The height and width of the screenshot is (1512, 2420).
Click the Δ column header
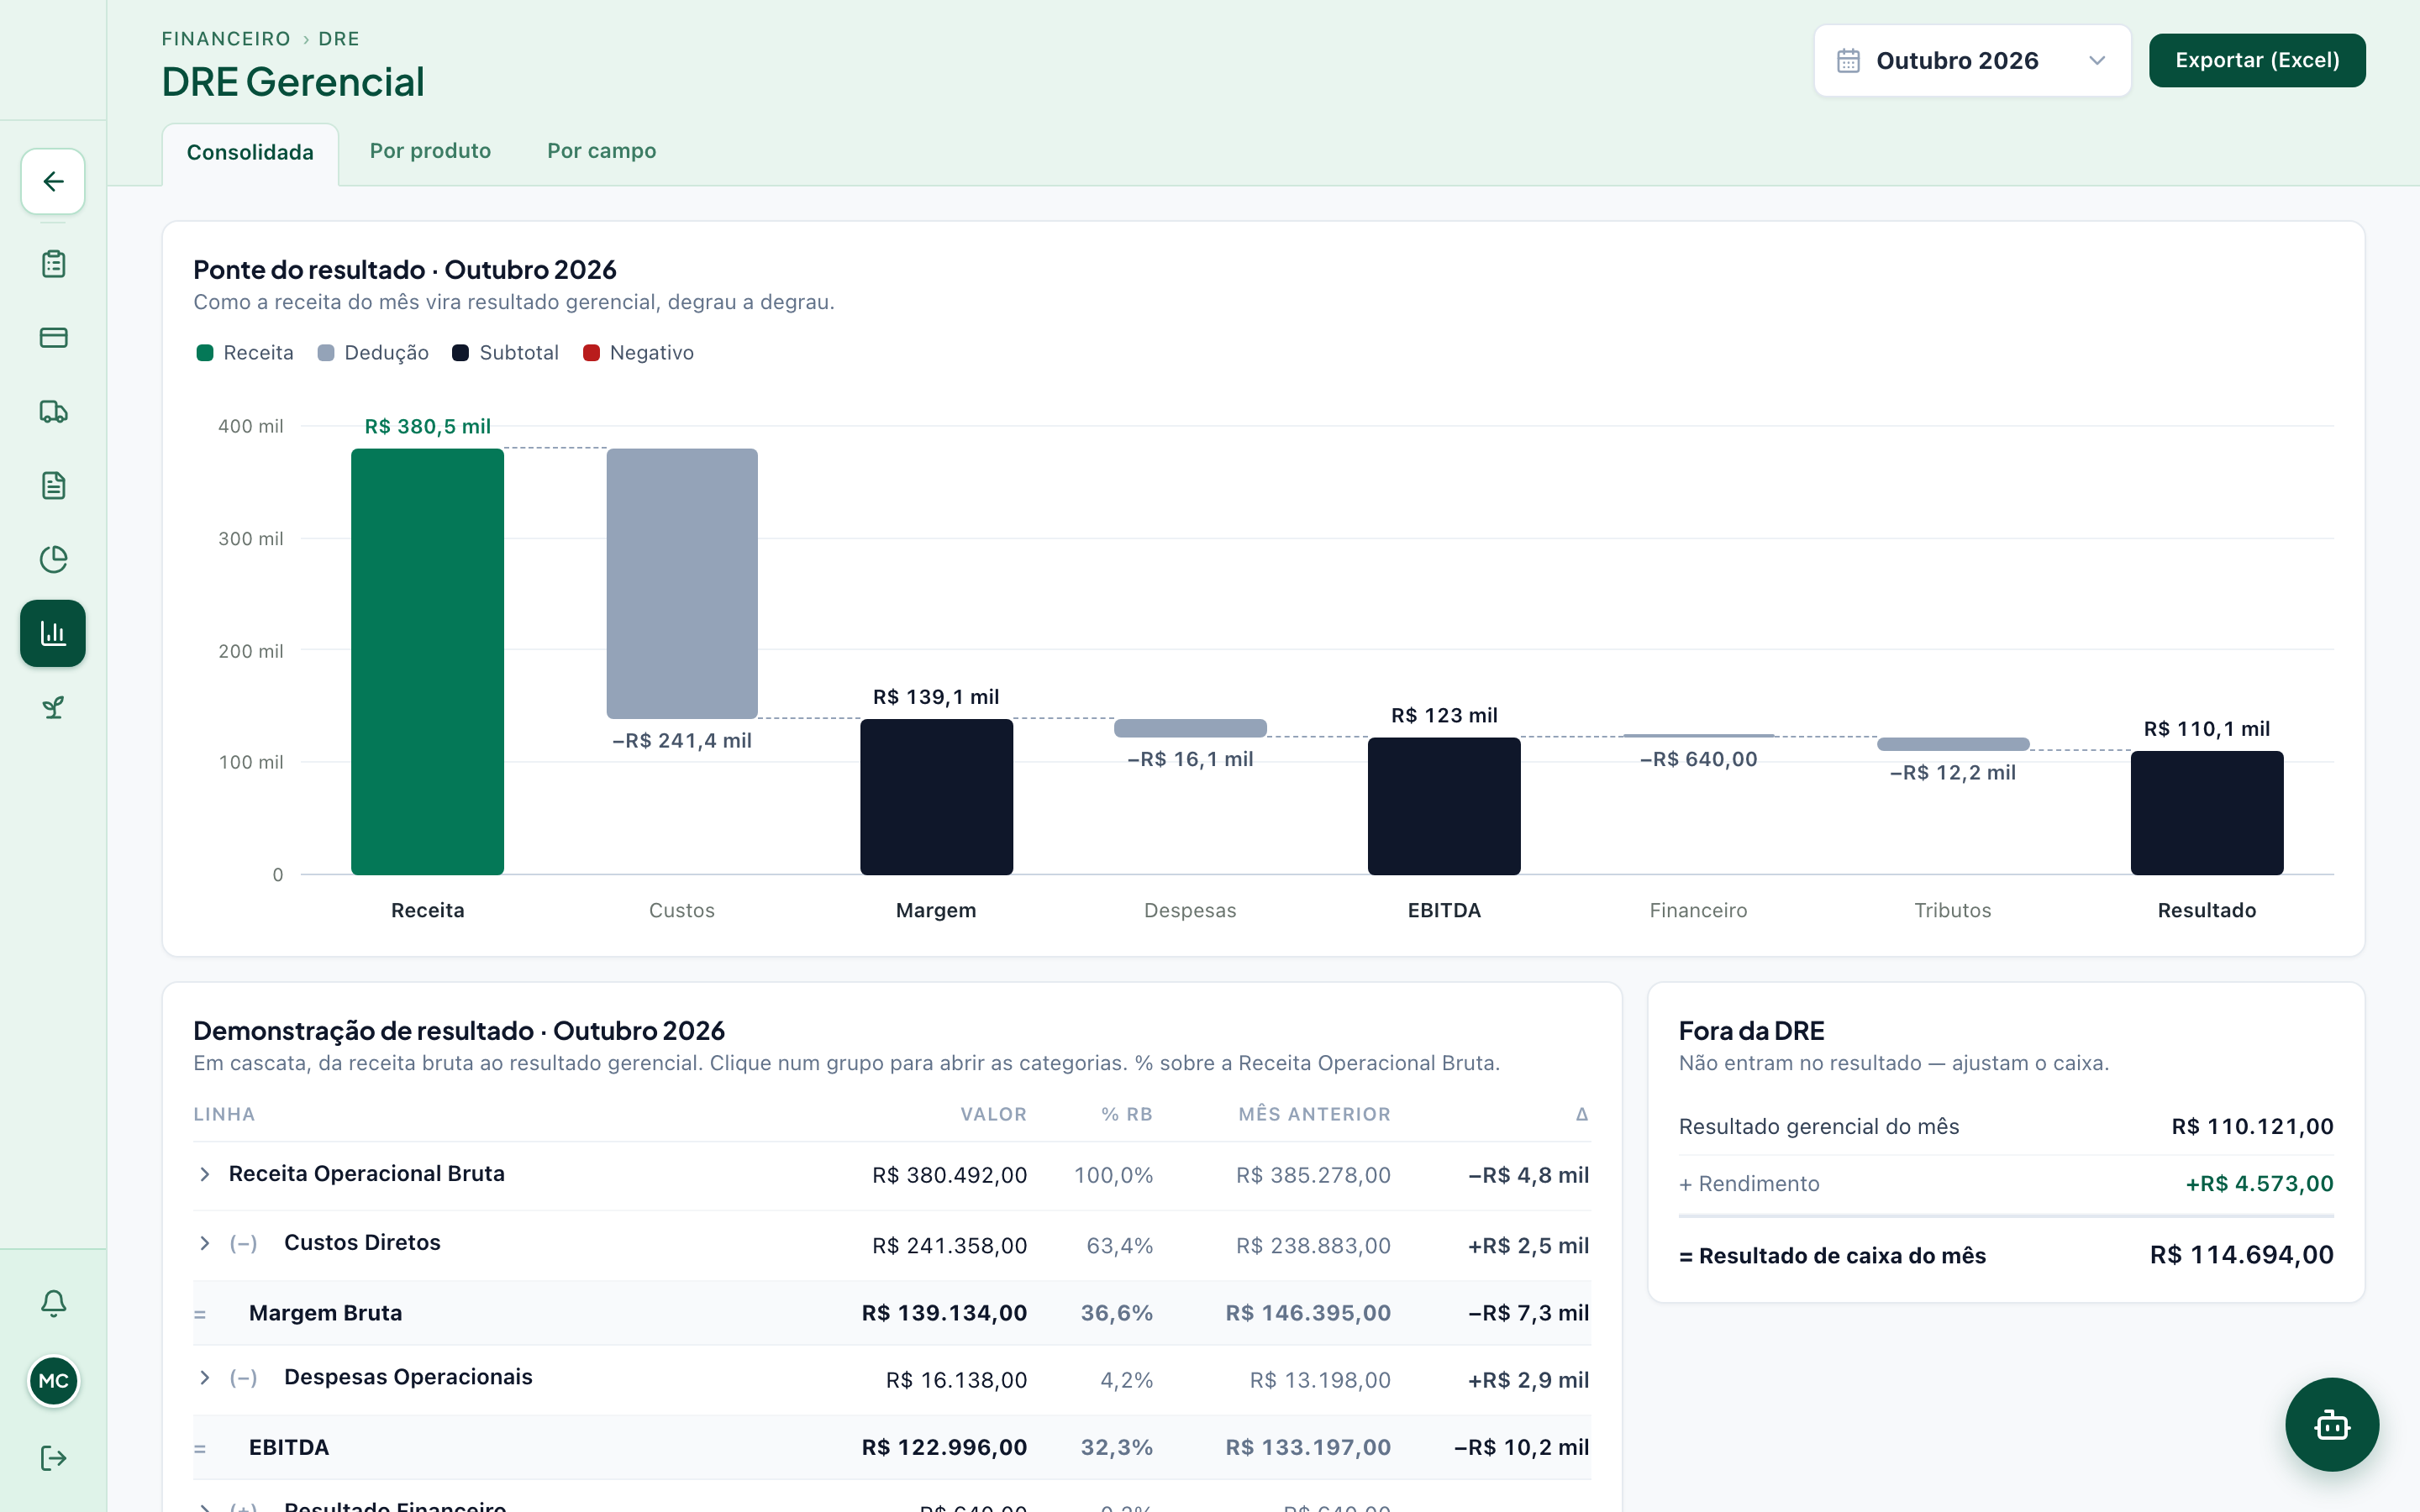click(1582, 1114)
